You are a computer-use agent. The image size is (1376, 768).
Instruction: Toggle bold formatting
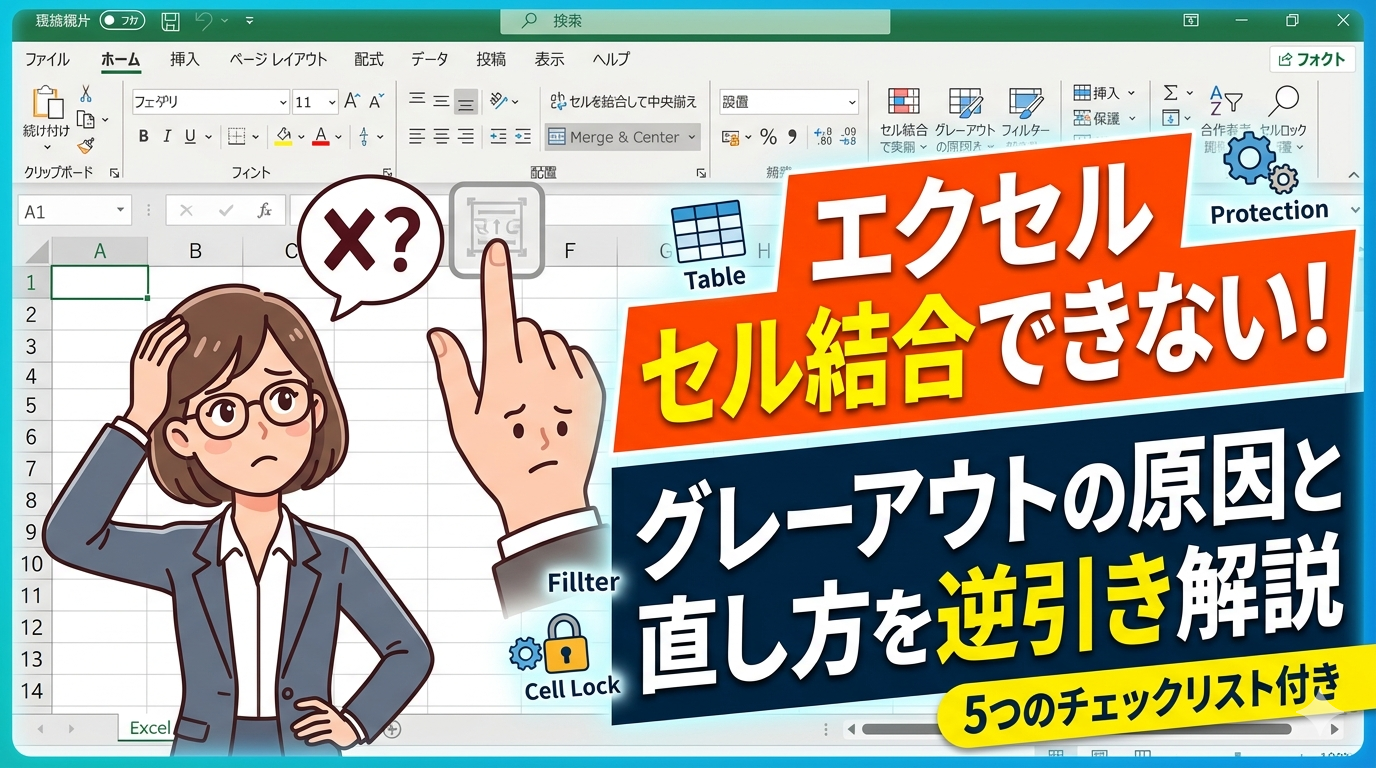click(x=143, y=137)
